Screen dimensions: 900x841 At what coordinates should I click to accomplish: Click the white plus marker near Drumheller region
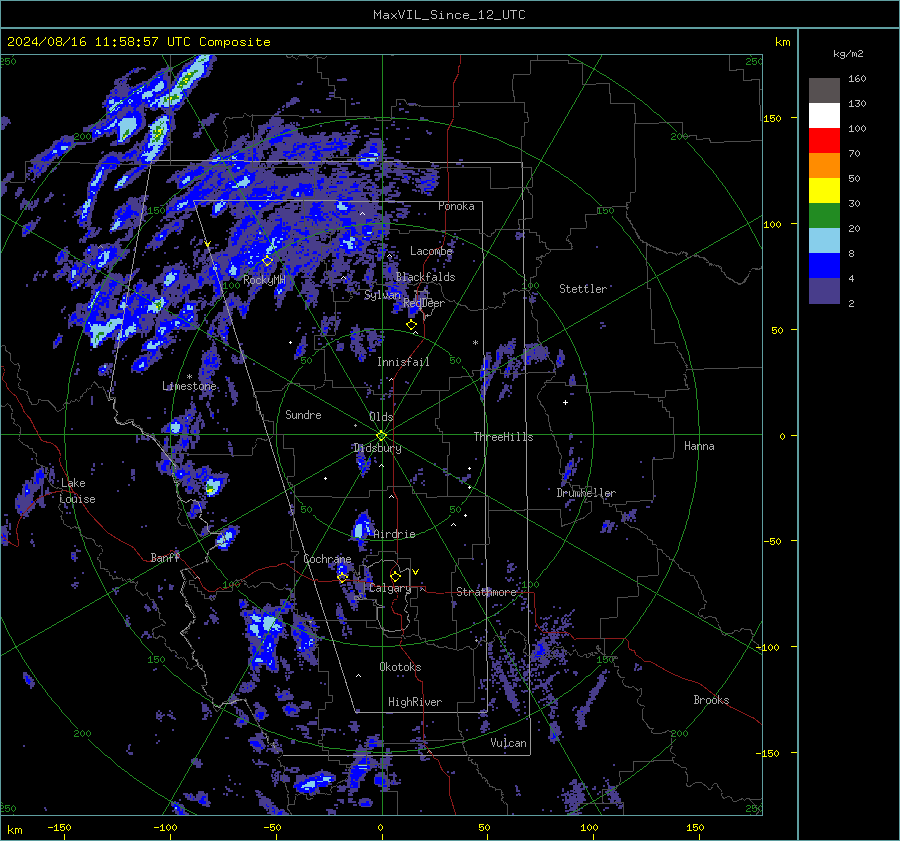(x=565, y=402)
